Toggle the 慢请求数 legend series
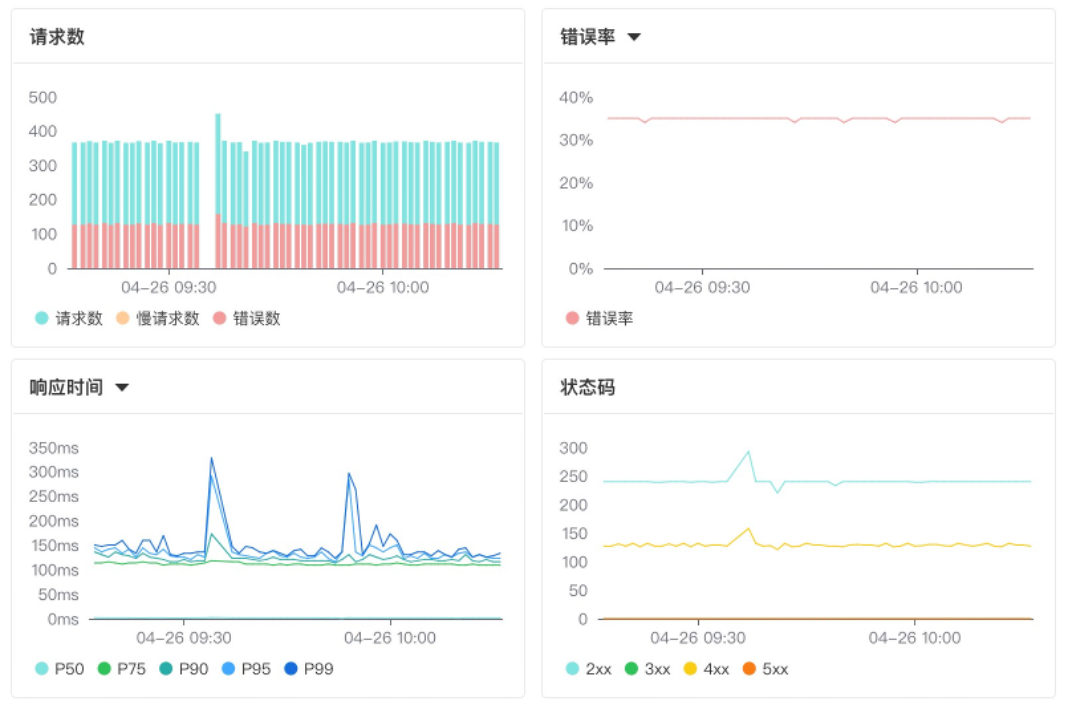The width and height of the screenshot is (1068, 706). [157, 318]
